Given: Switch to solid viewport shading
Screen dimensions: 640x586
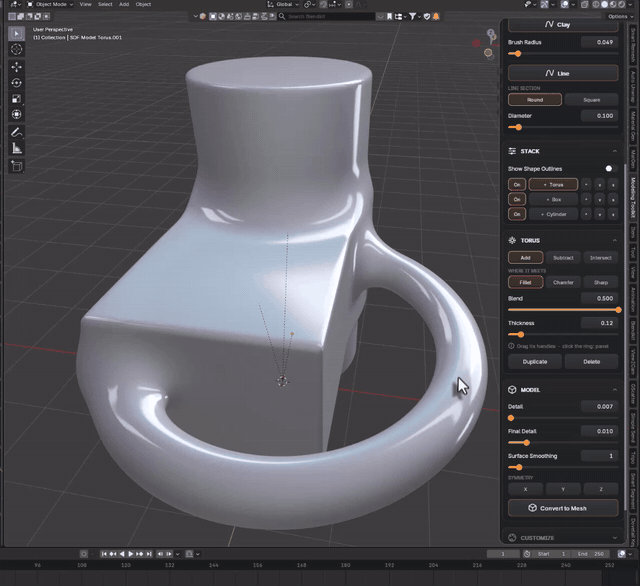Looking at the screenshot, I should pos(604,4).
